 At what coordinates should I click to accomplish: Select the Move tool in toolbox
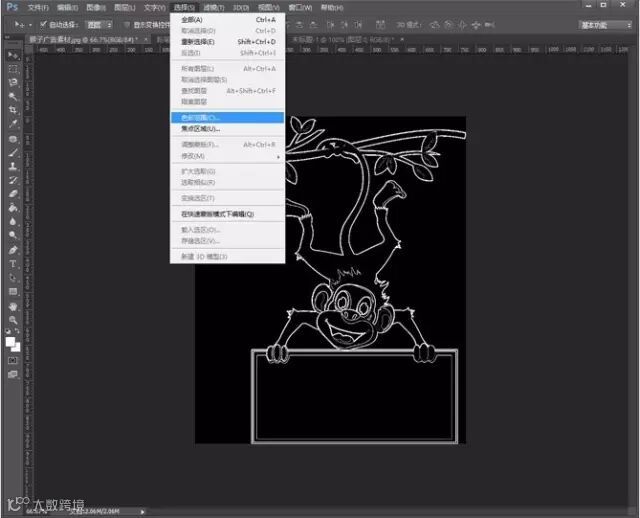point(13,55)
